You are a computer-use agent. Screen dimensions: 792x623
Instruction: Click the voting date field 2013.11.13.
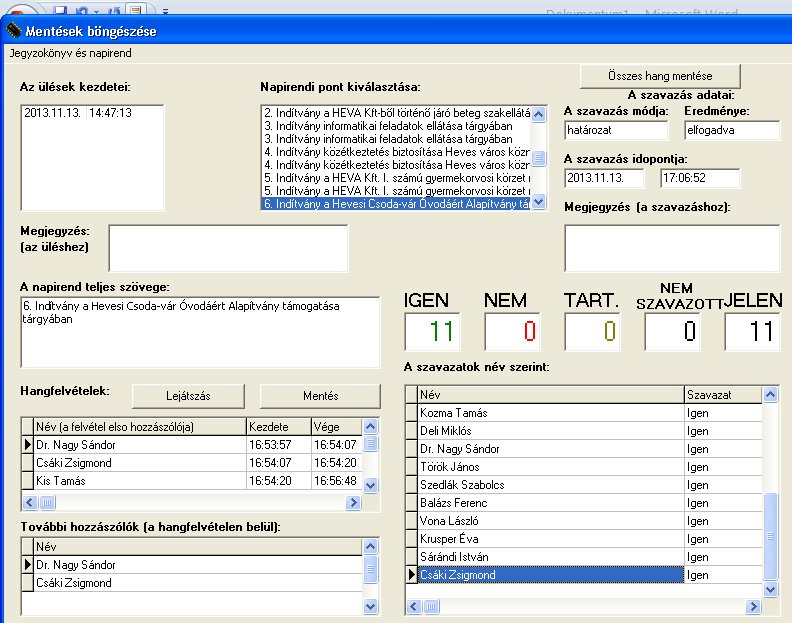coord(604,178)
